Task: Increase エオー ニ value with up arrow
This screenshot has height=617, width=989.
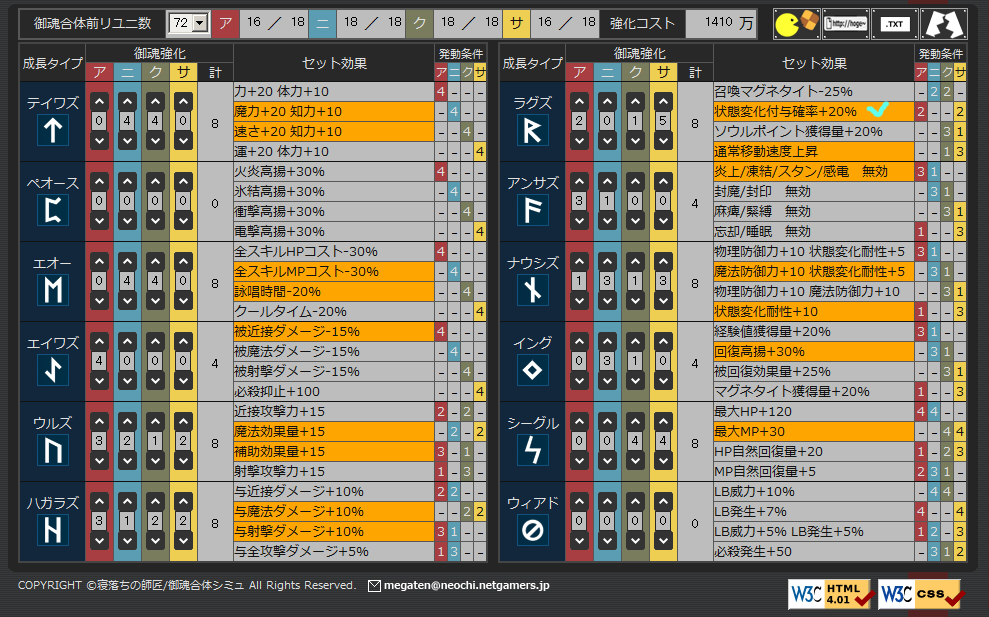Action: pyautogui.click(x=127, y=261)
